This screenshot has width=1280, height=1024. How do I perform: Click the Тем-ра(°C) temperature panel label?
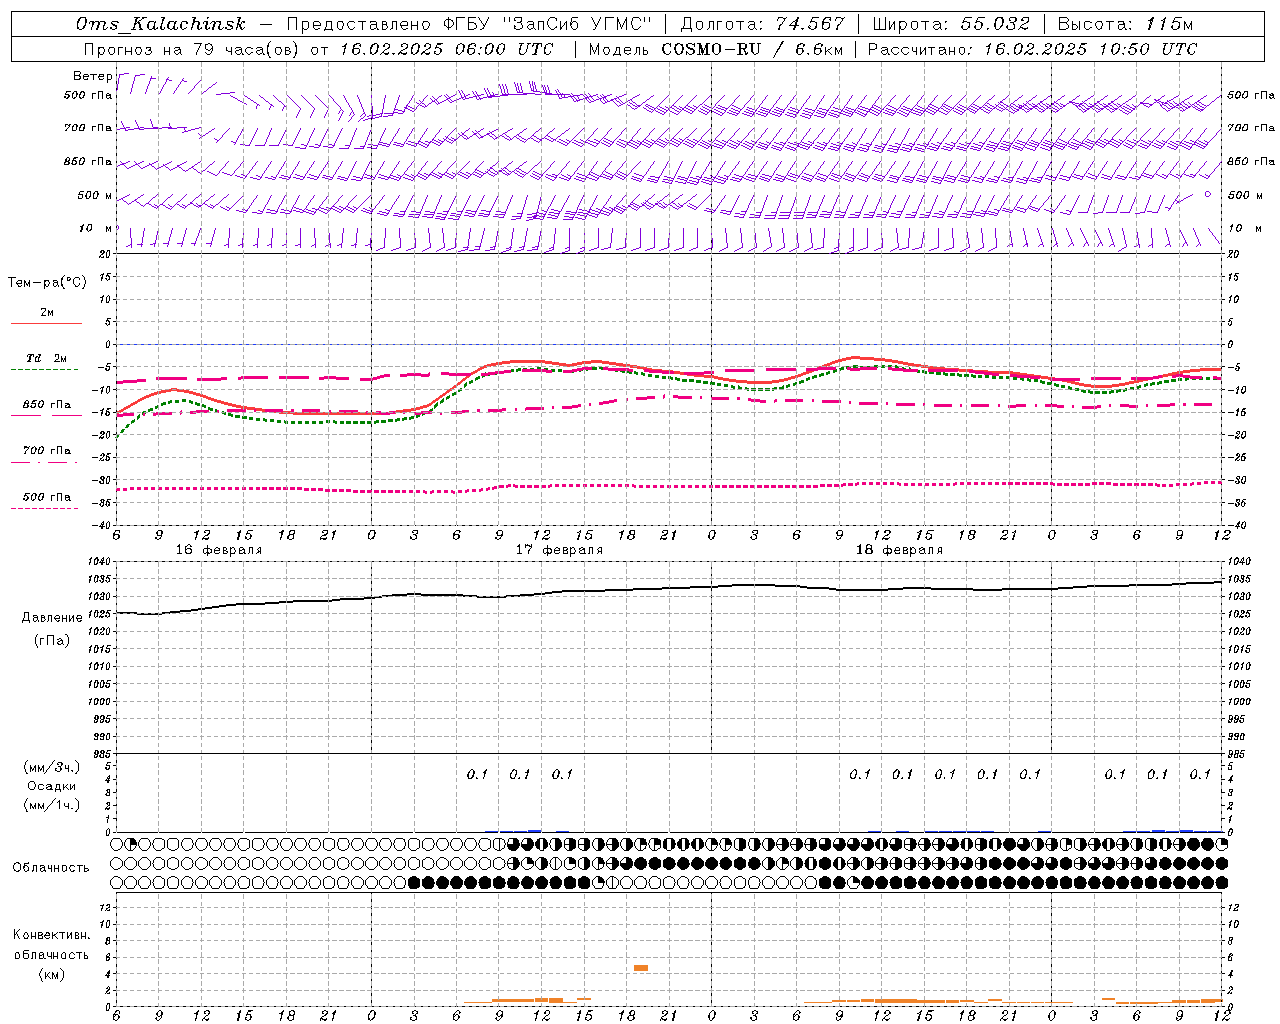click(47, 283)
